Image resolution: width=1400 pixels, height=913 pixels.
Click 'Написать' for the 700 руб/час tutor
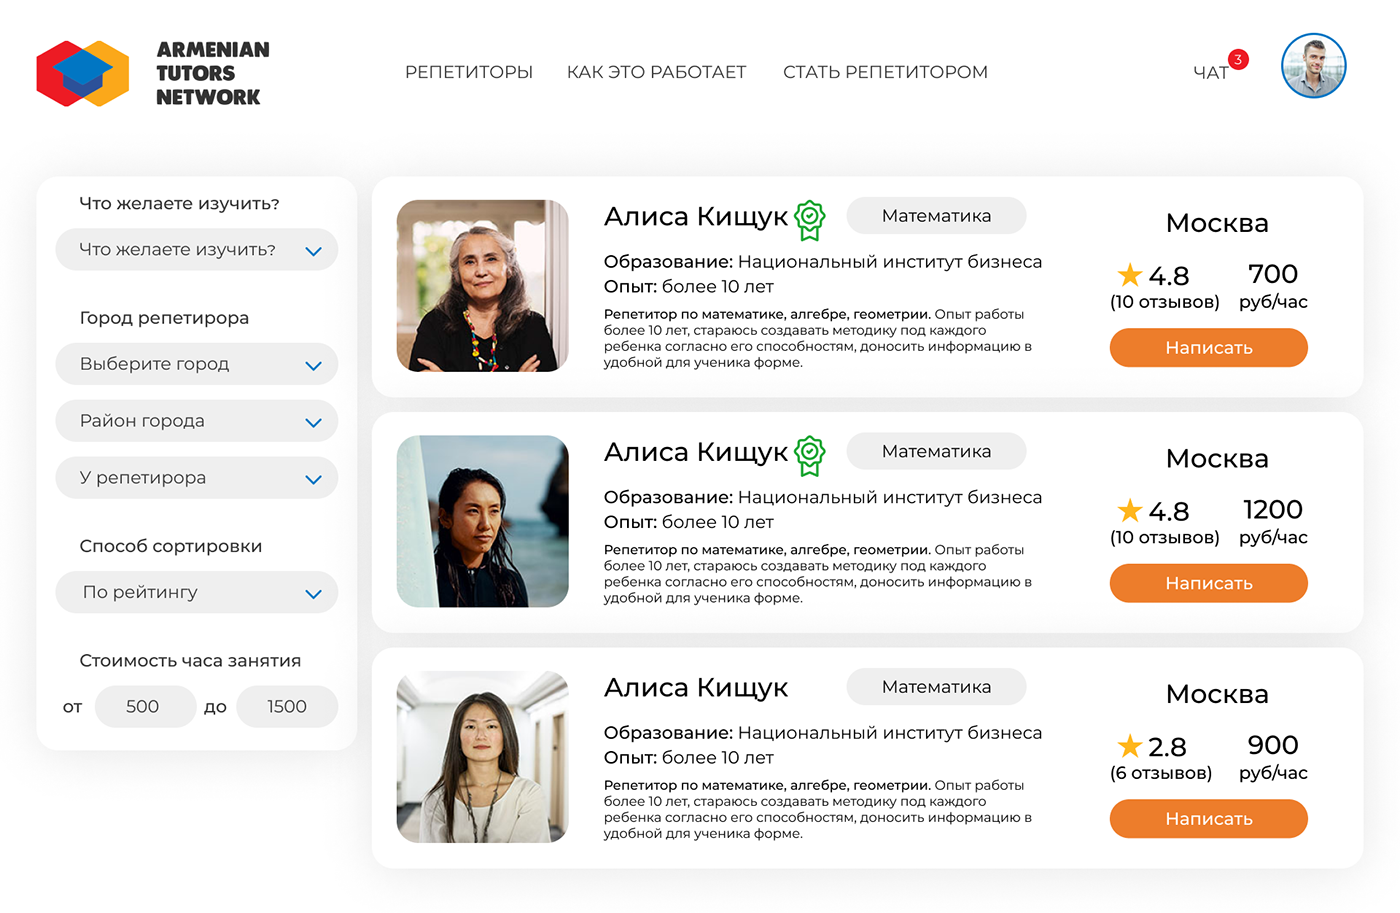coord(1208,348)
